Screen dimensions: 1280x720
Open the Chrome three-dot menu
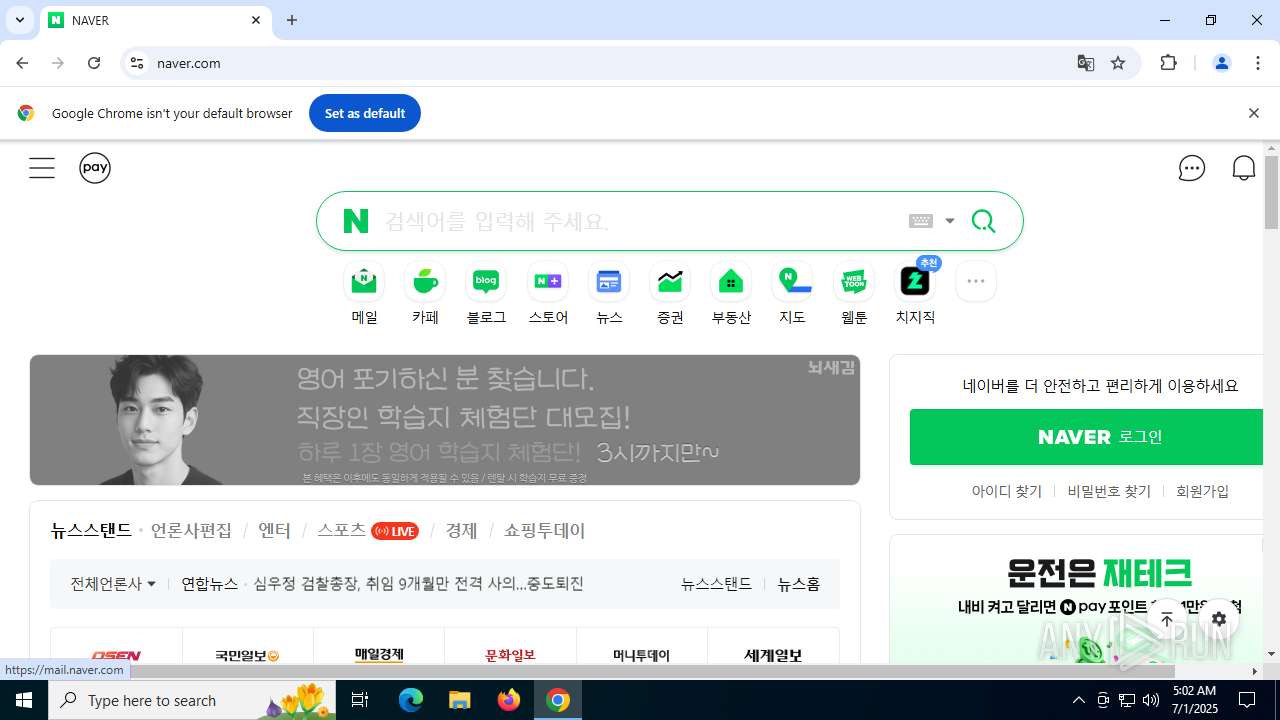click(x=1258, y=63)
